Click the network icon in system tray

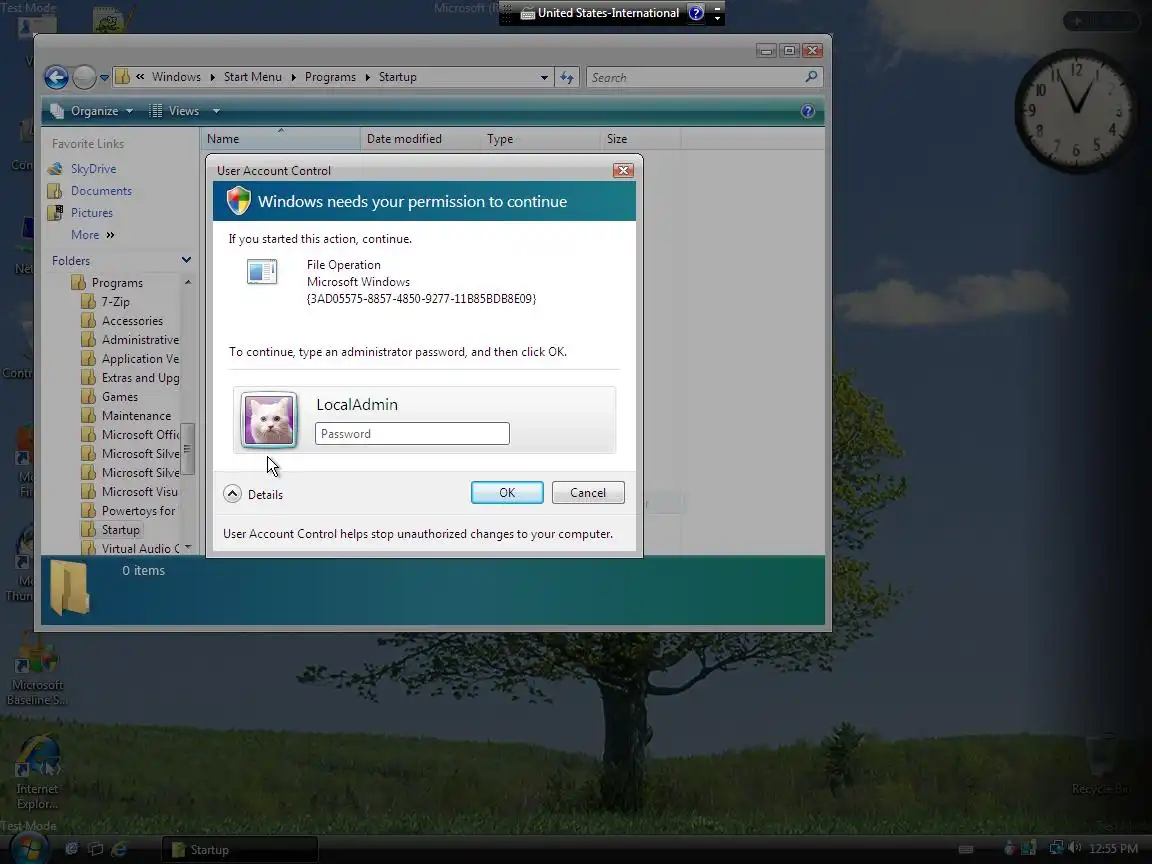point(1056,849)
